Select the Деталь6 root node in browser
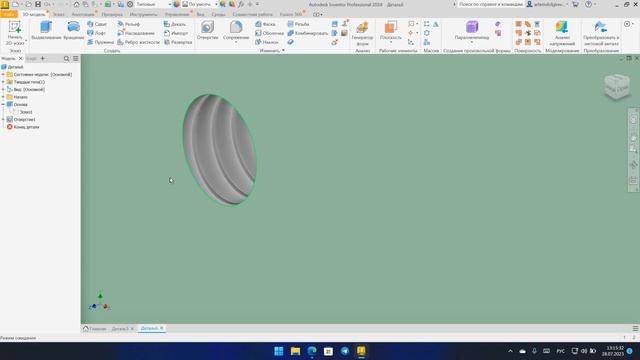The width and height of the screenshot is (640, 360). point(13,67)
